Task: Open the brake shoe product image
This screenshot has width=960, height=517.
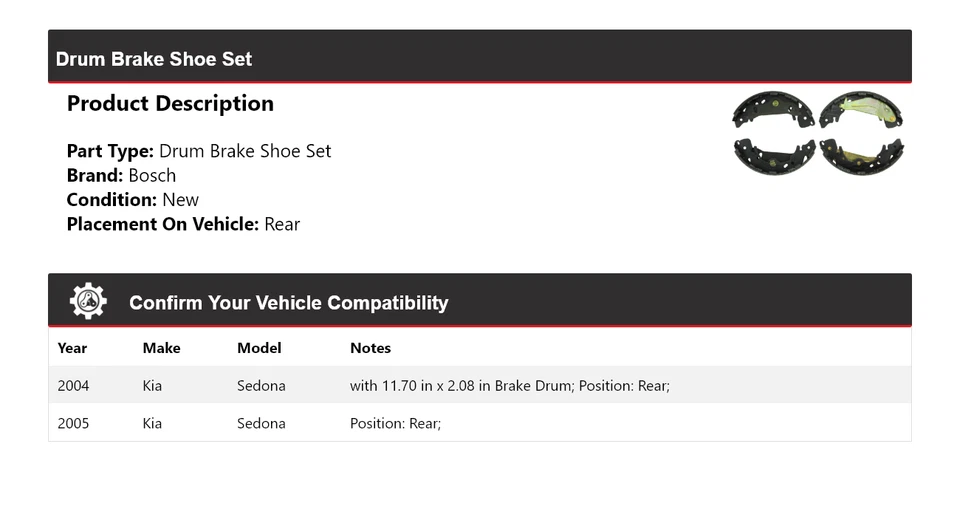Action: pyautogui.click(x=818, y=133)
